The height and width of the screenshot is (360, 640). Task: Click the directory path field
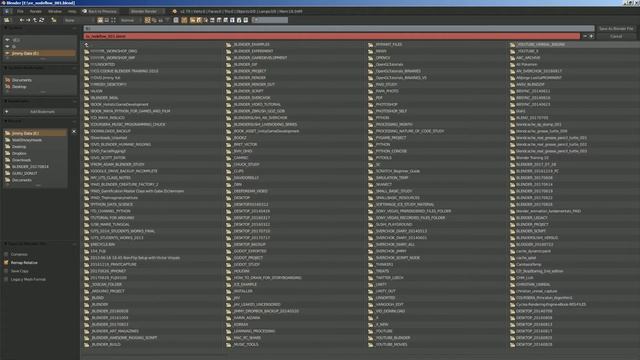pos(339,29)
